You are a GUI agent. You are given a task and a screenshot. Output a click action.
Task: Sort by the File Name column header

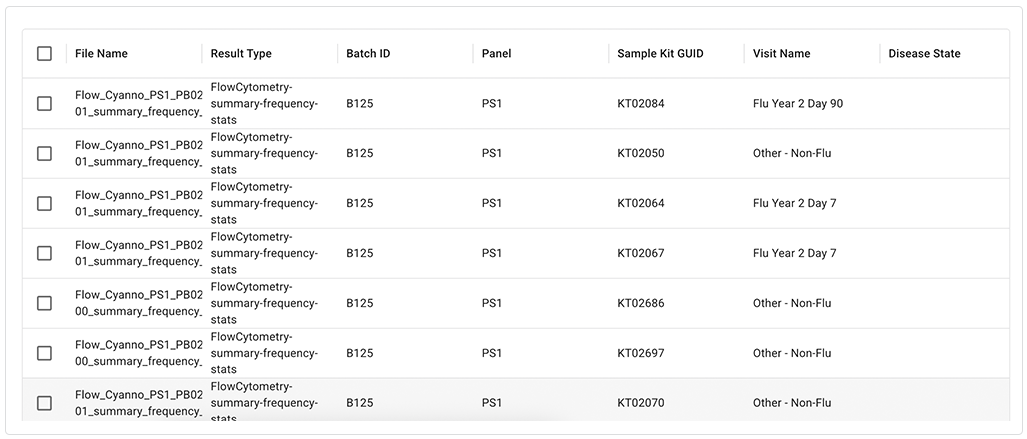point(102,54)
